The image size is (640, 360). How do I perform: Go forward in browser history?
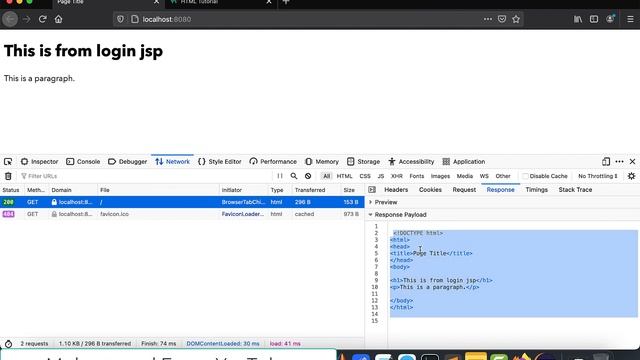click(x=27, y=19)
